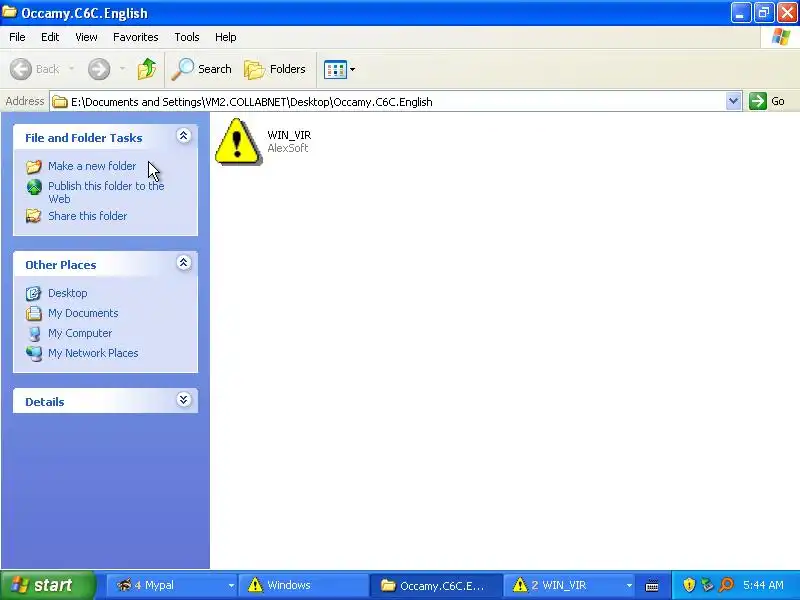Open the Back history dropdown arrow

tap(71, 69)
